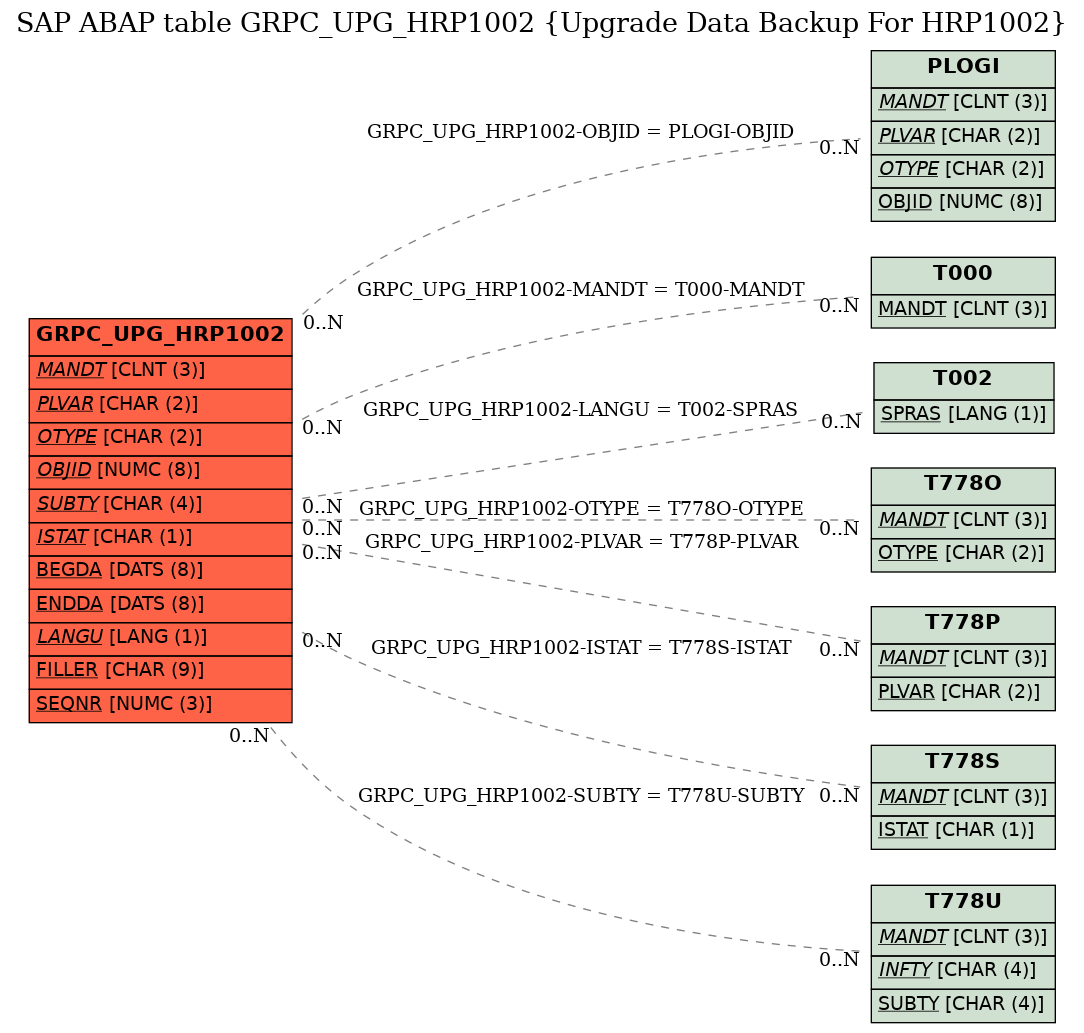The height and width of the screenshot is (1033, 1084).
Task: Click the 0..N cardinality label next to PLOGI
Action: coord(839,148)
